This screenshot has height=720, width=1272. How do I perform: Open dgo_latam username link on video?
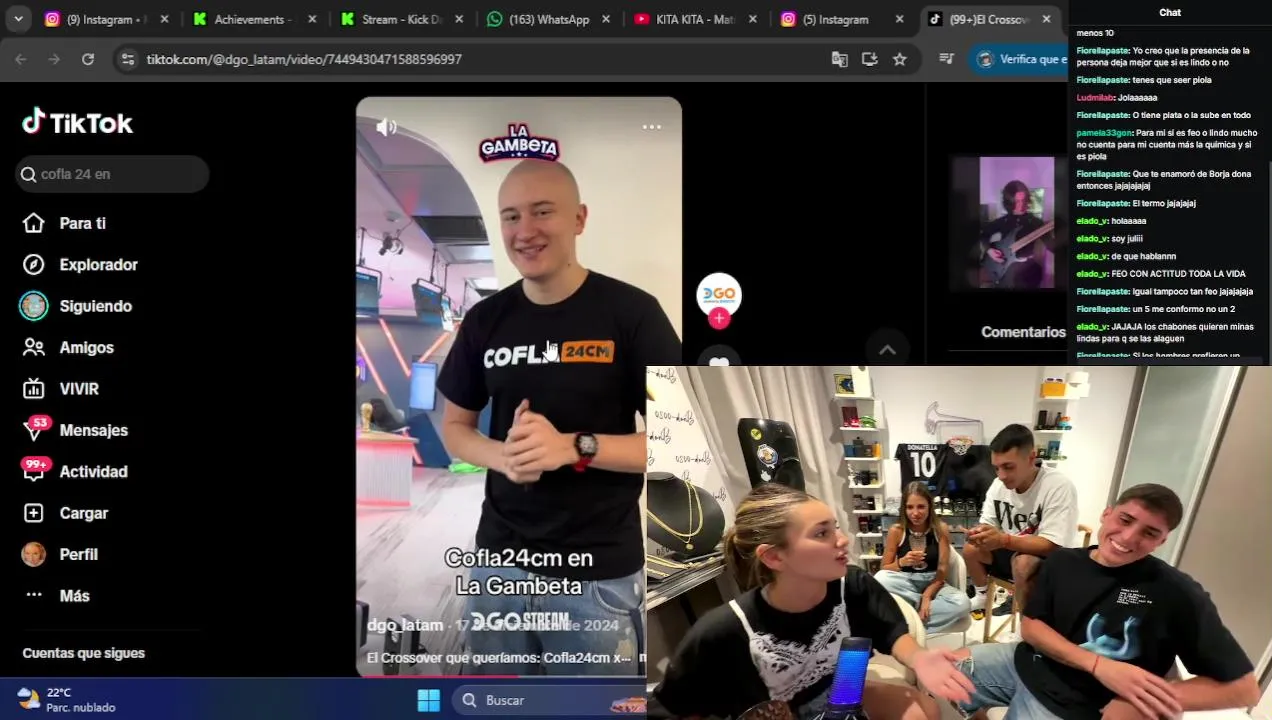pos(405,625)
